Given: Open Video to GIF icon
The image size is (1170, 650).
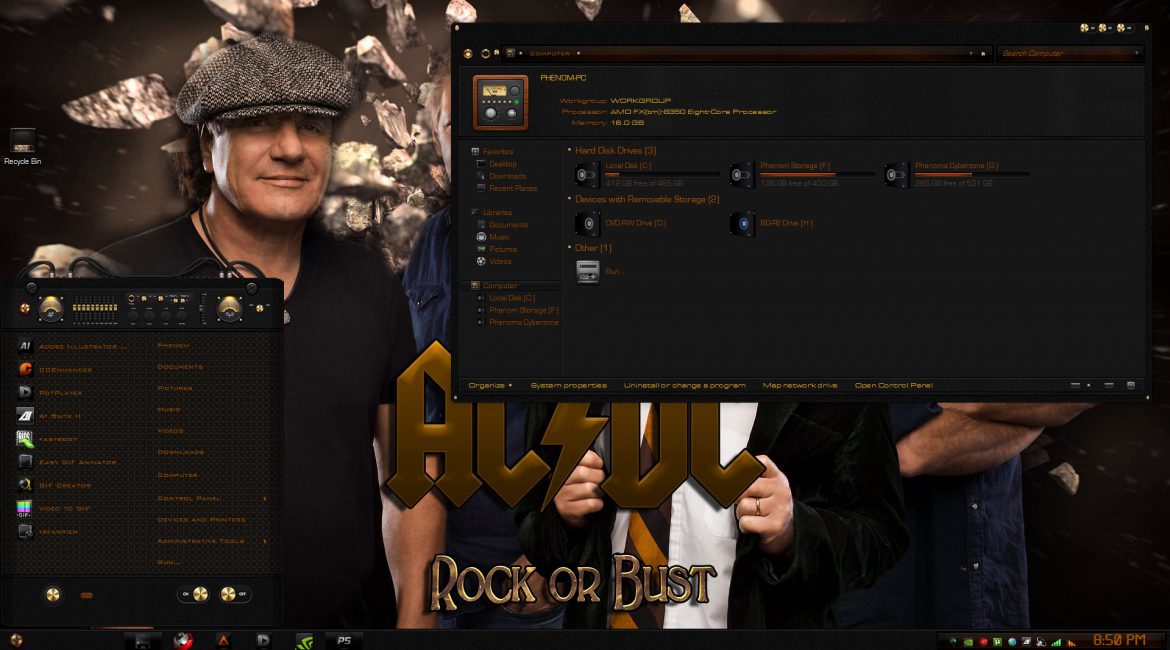Looking at the screenshot, I should coord(25,508).
